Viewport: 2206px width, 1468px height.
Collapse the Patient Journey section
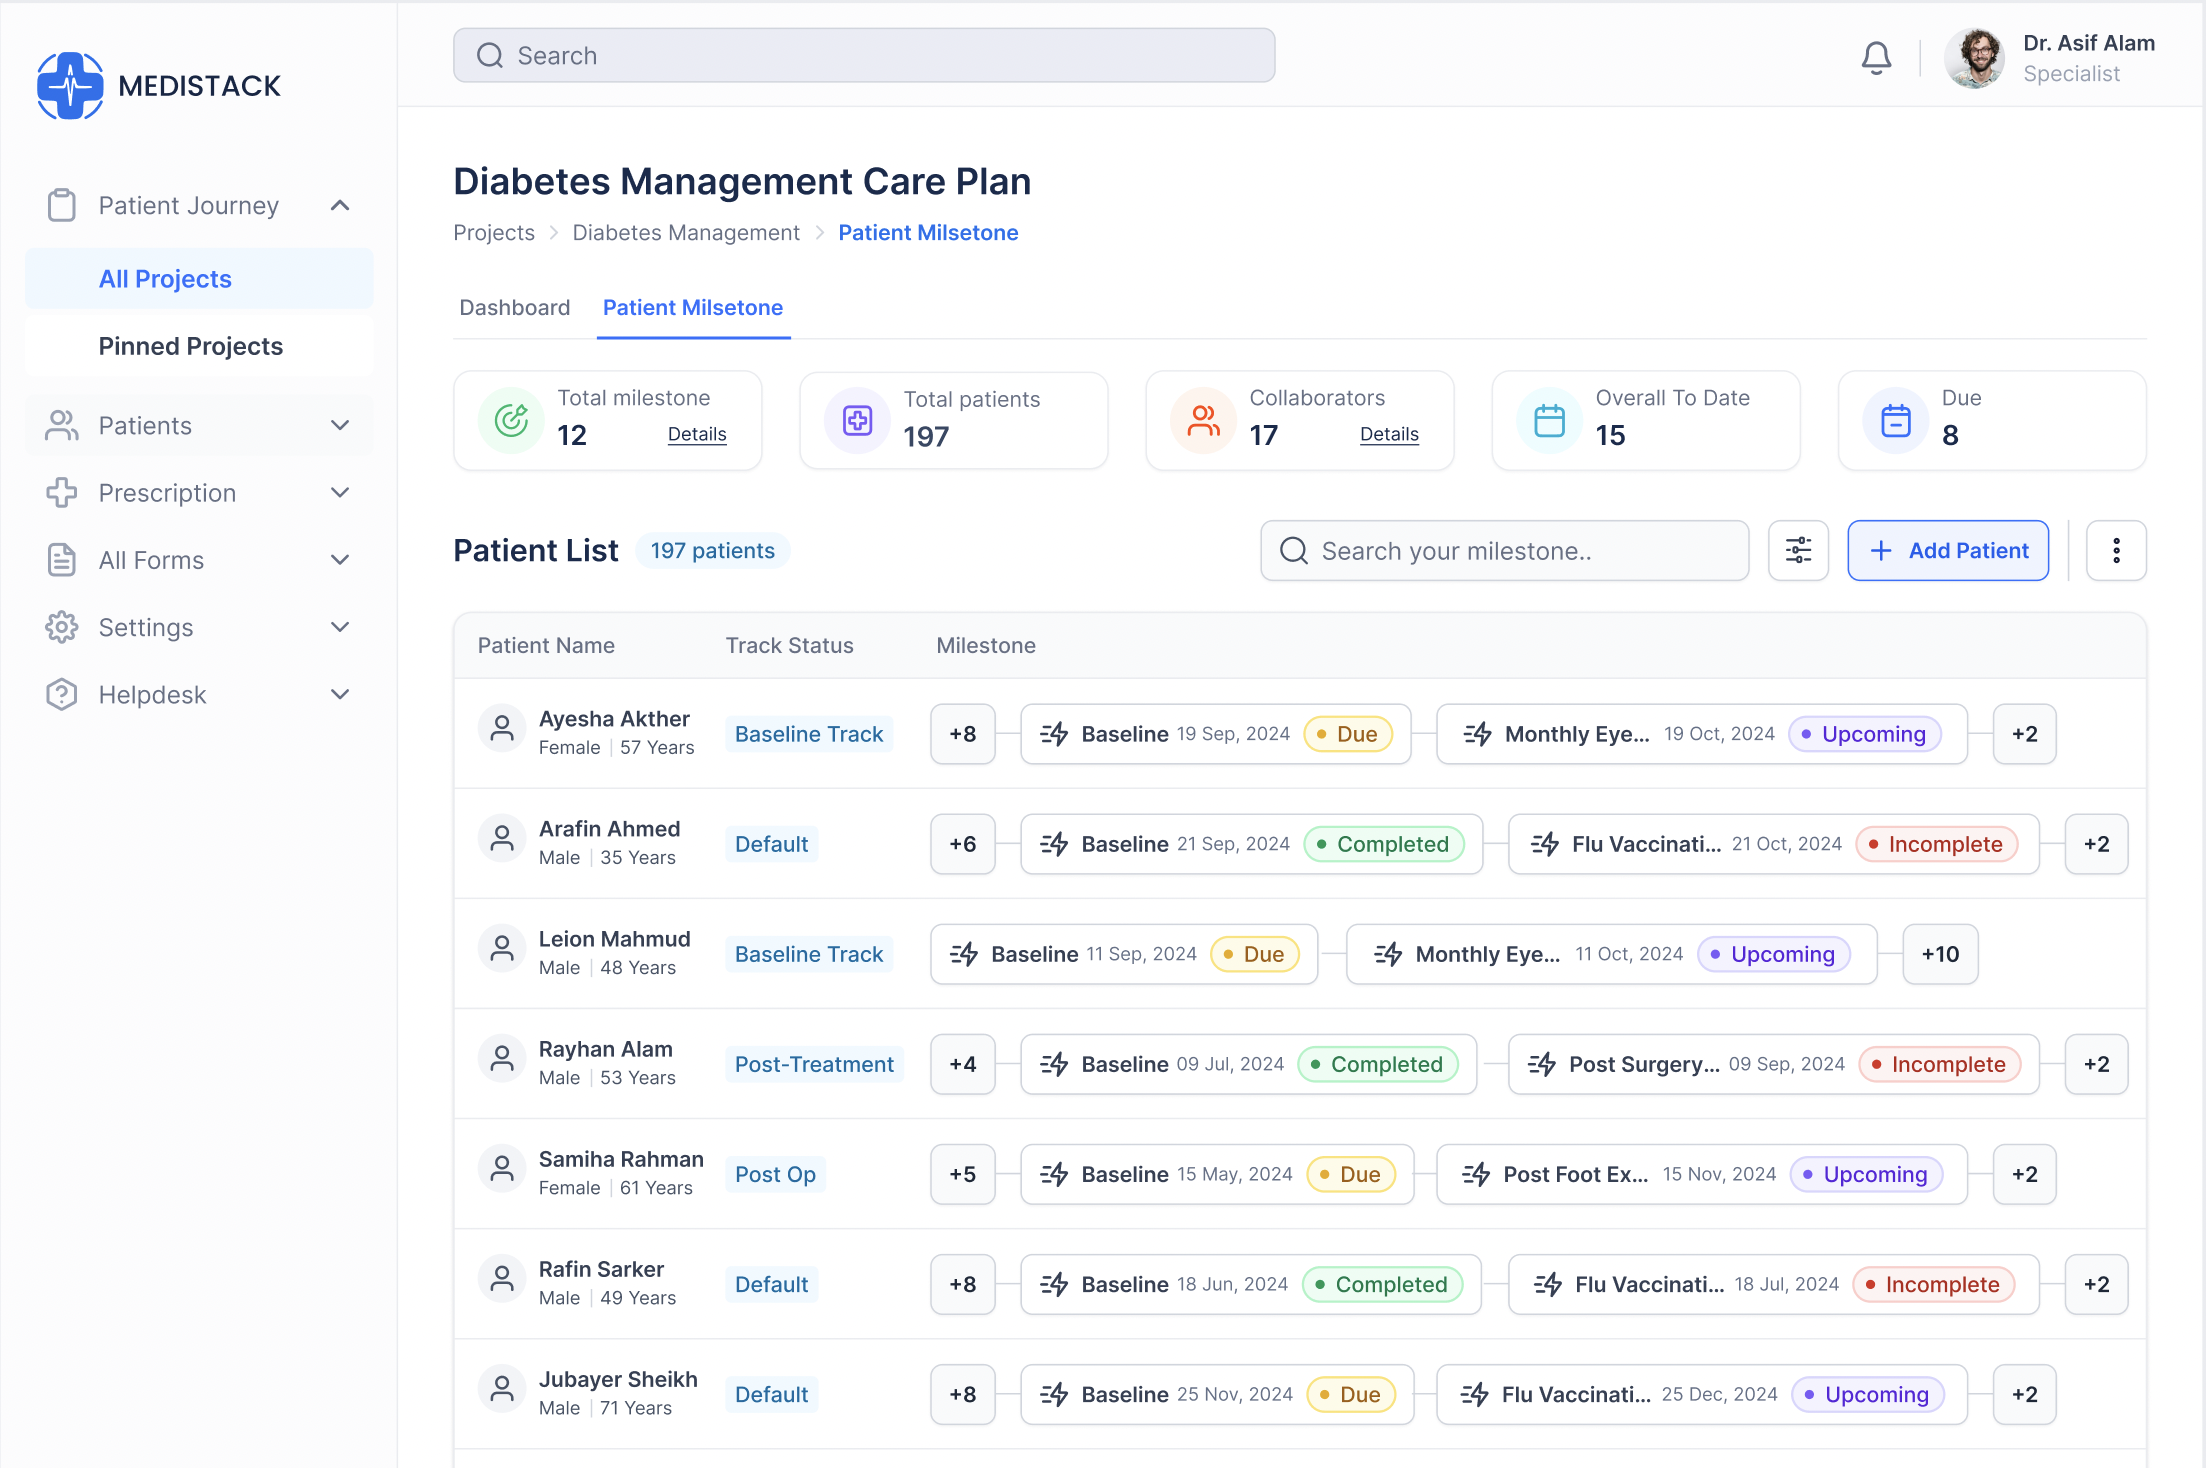pos(339,205)
